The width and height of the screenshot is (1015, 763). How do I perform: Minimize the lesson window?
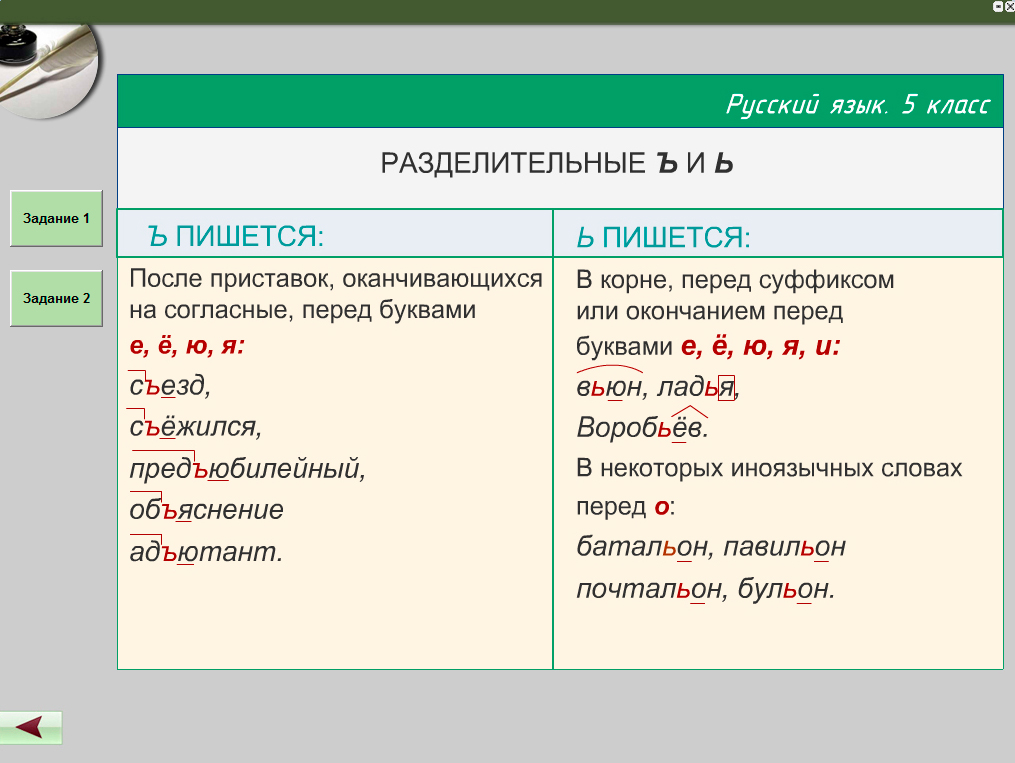pos(997,6)
